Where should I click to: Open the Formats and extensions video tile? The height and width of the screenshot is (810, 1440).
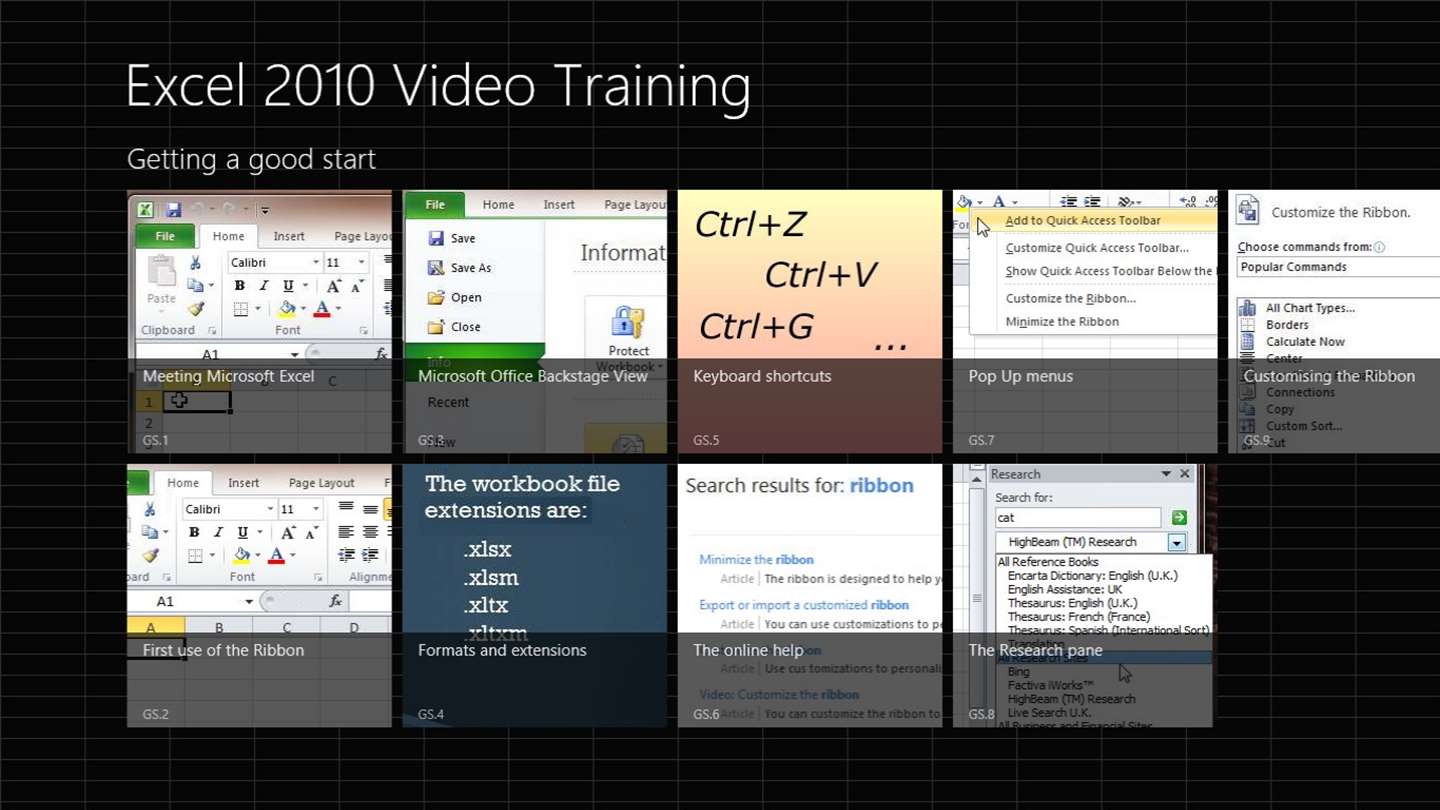click(x=535, y=595)
